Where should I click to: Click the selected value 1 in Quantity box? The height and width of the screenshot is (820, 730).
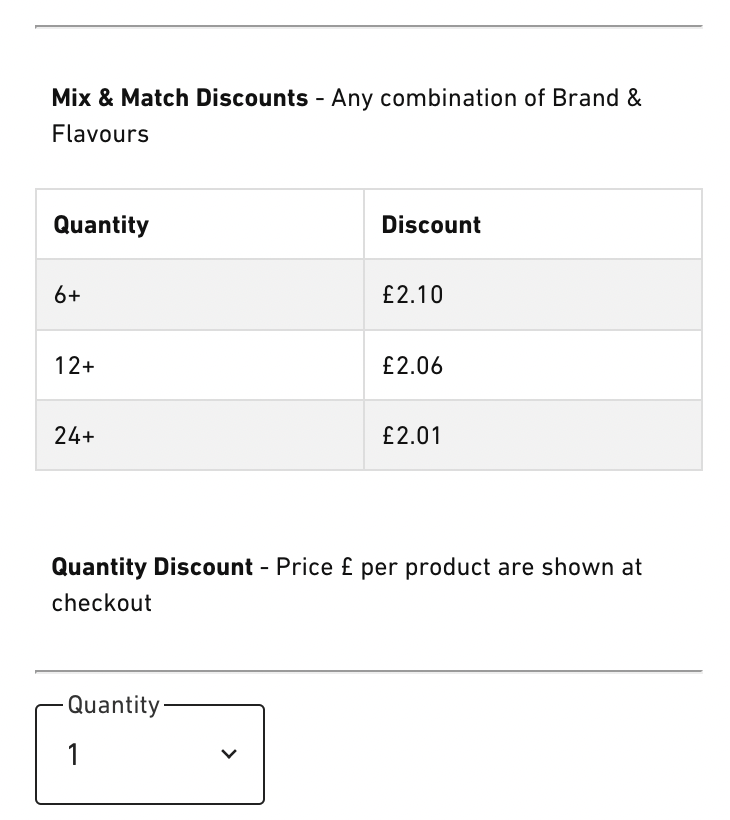point(73,755)
